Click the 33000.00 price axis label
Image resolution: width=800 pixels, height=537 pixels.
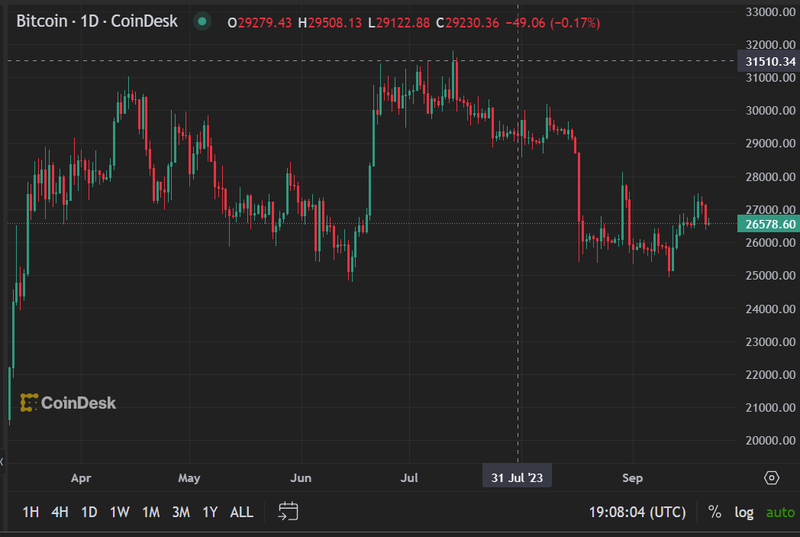point(770,12)
